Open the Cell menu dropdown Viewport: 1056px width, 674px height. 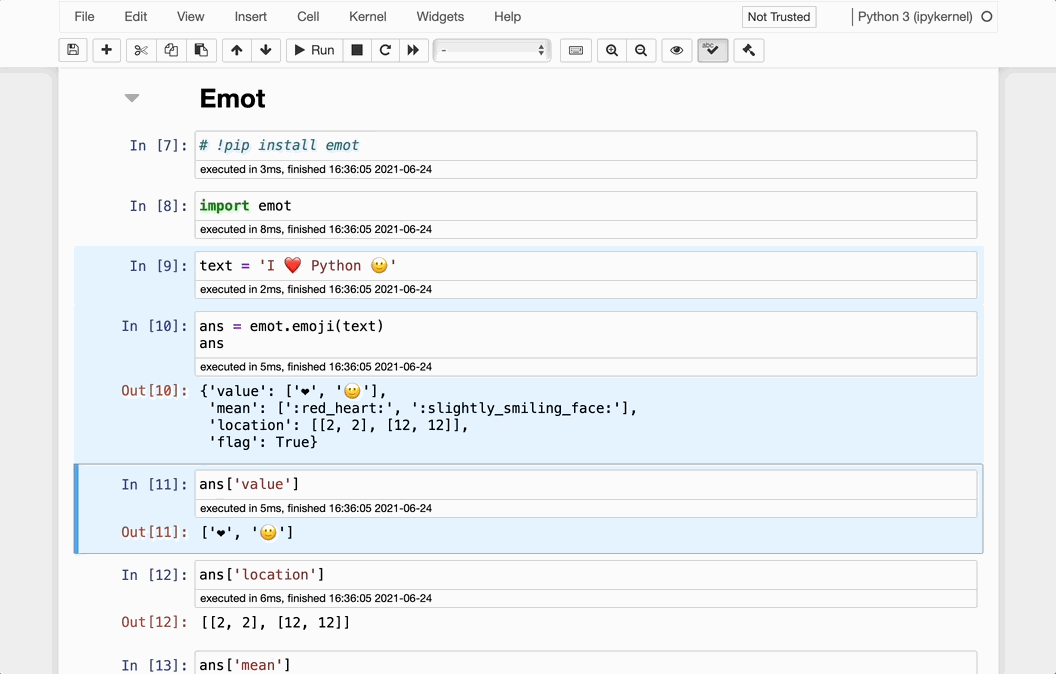pos(308,17)
